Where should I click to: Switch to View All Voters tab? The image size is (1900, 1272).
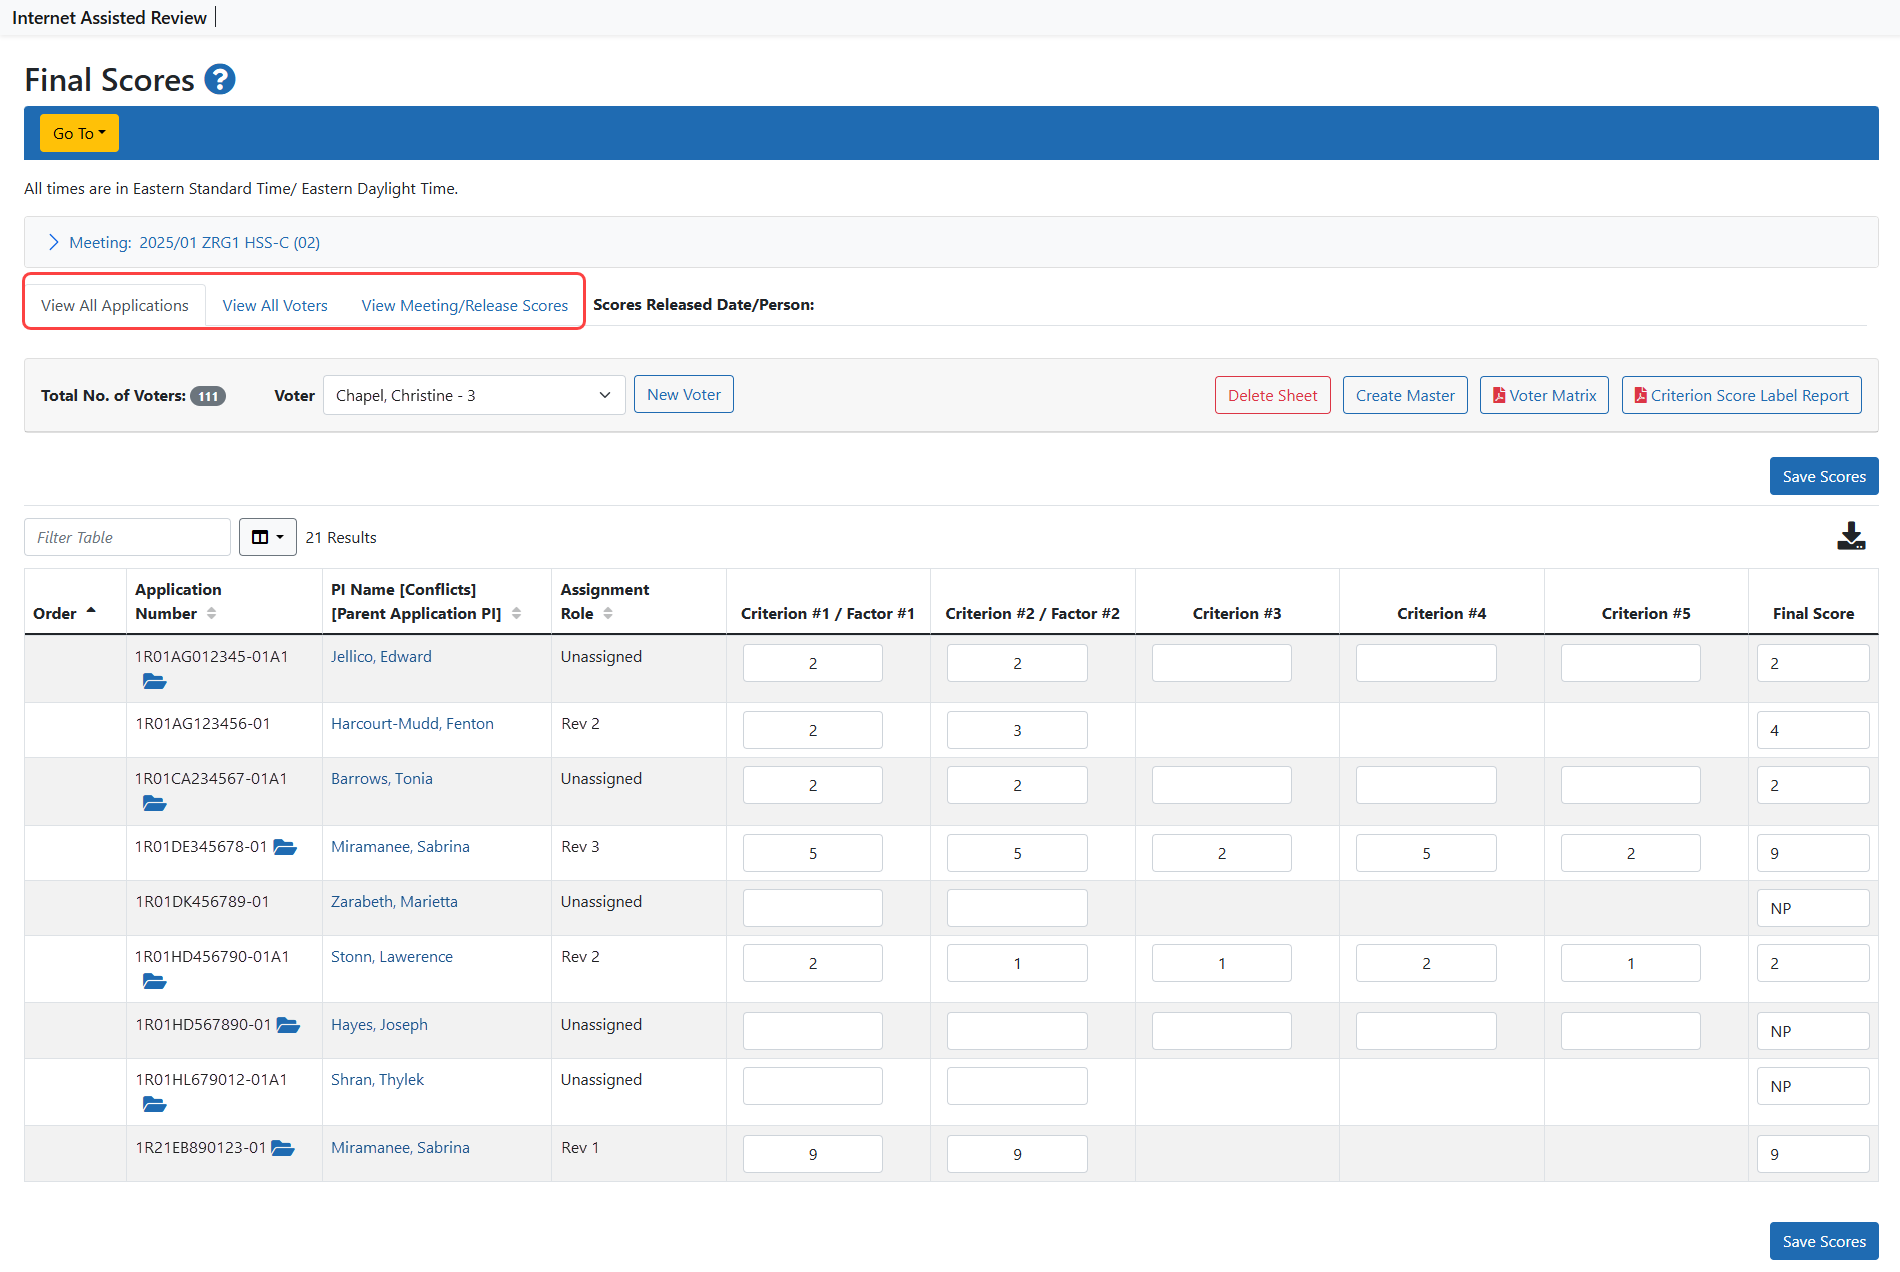pos(275,305)
